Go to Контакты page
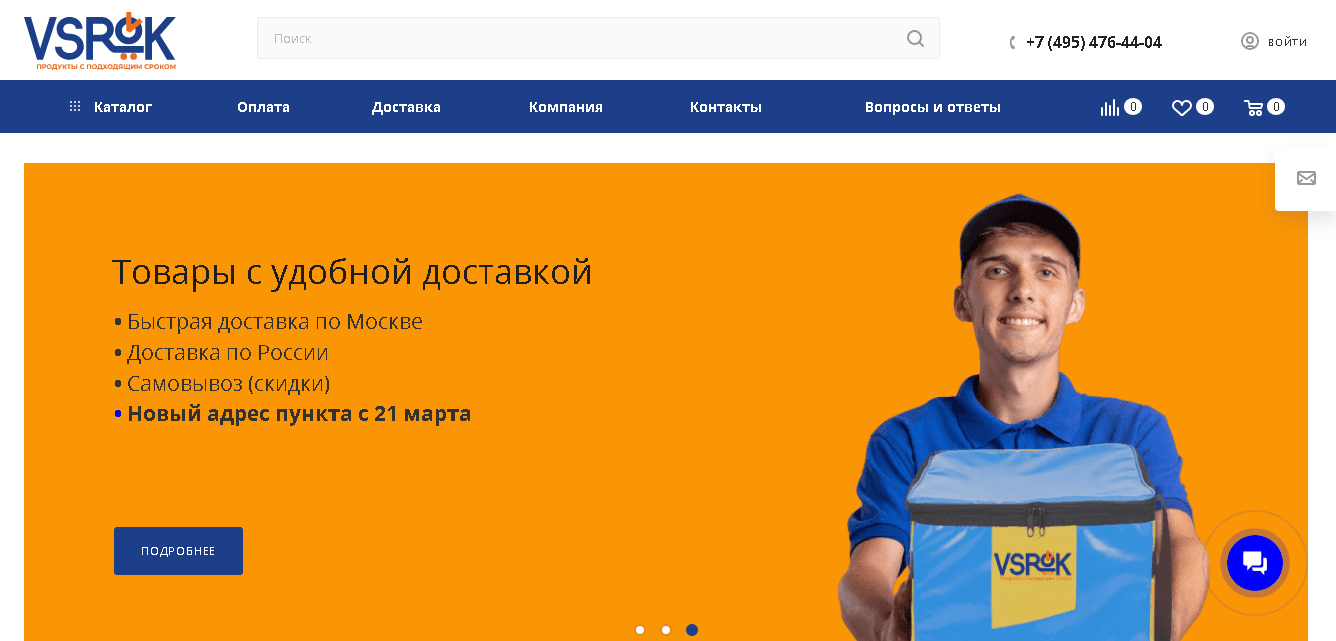1336x641 pixels. pos(726,107)
